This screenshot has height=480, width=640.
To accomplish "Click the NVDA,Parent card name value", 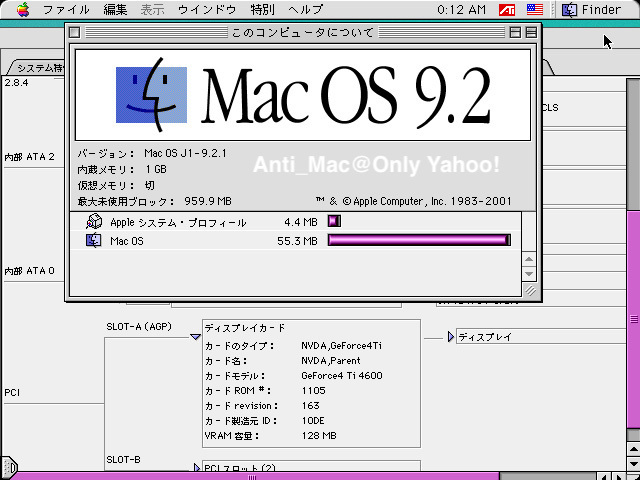I will 331,361.
